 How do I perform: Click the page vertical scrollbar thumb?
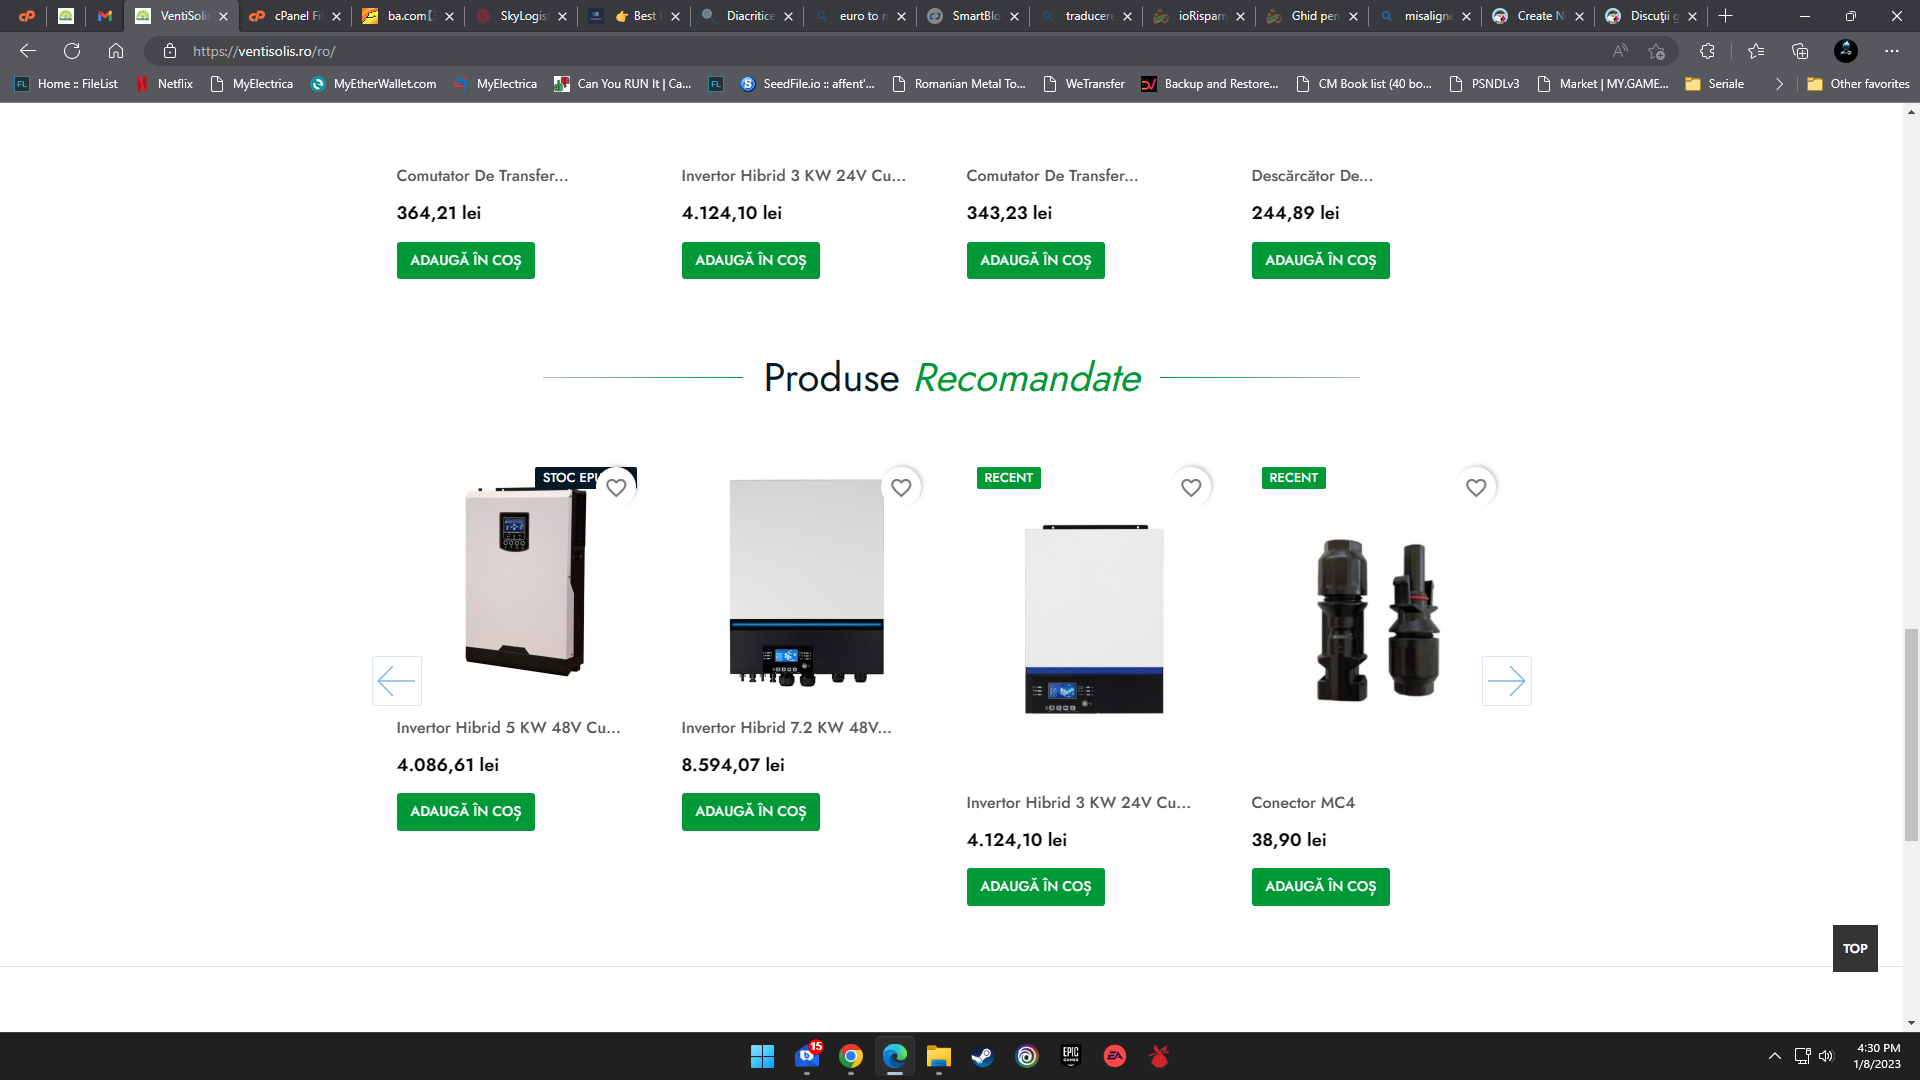1911,735
